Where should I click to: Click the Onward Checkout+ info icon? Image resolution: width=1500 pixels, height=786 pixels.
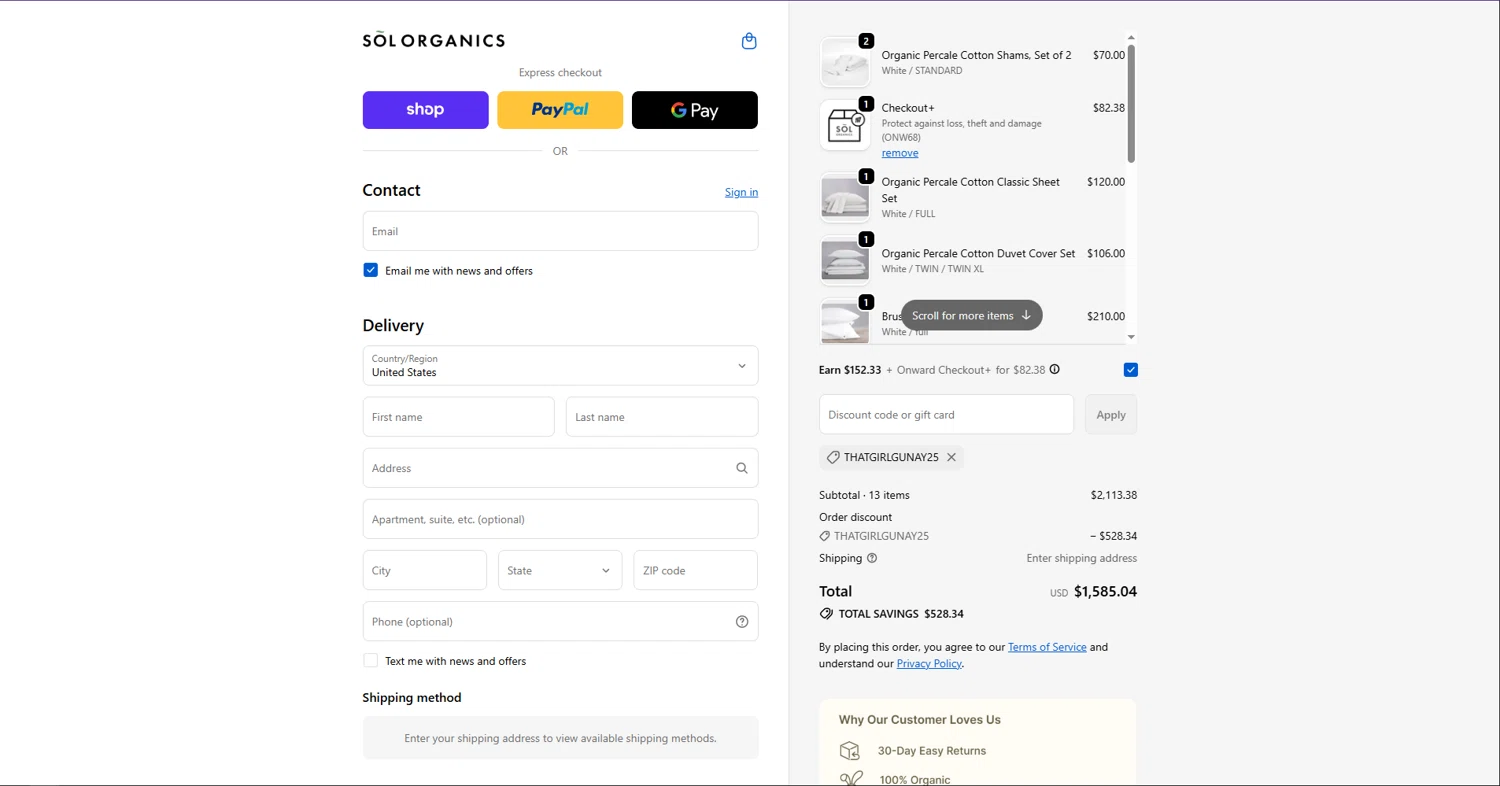1054,370
